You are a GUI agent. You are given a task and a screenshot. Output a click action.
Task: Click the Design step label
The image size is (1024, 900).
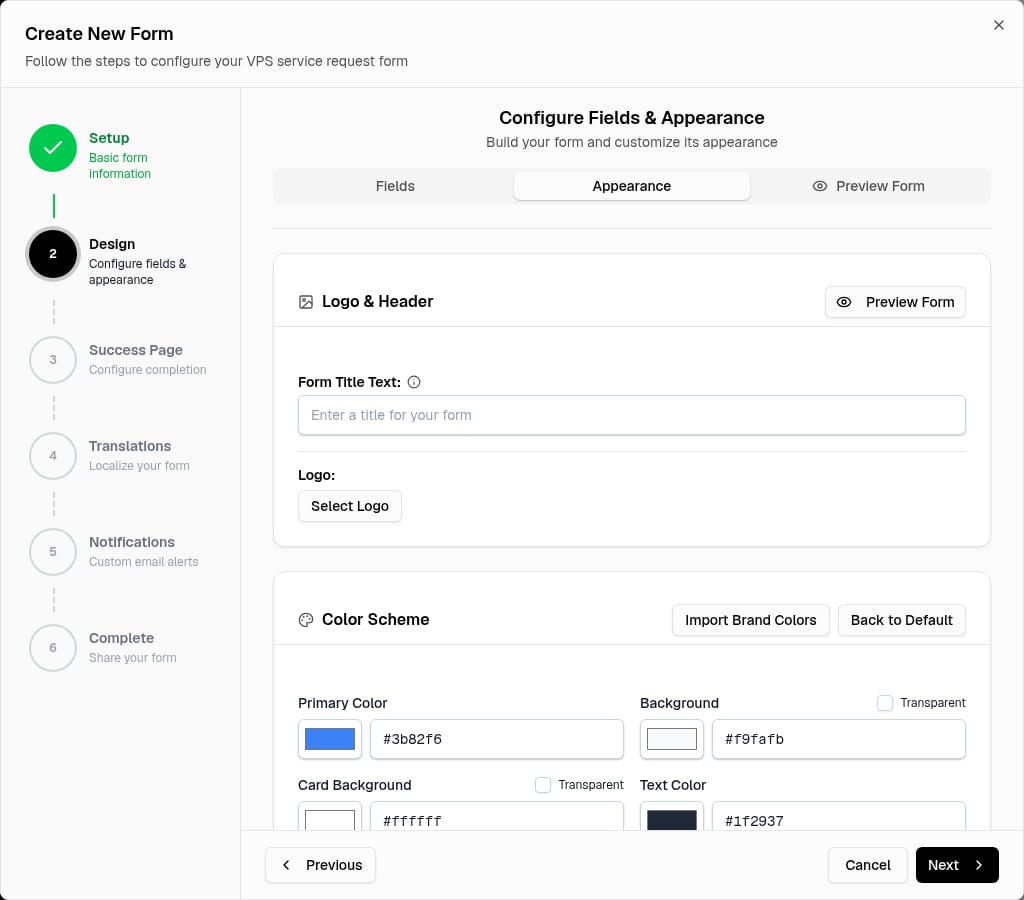click(112, 244)
